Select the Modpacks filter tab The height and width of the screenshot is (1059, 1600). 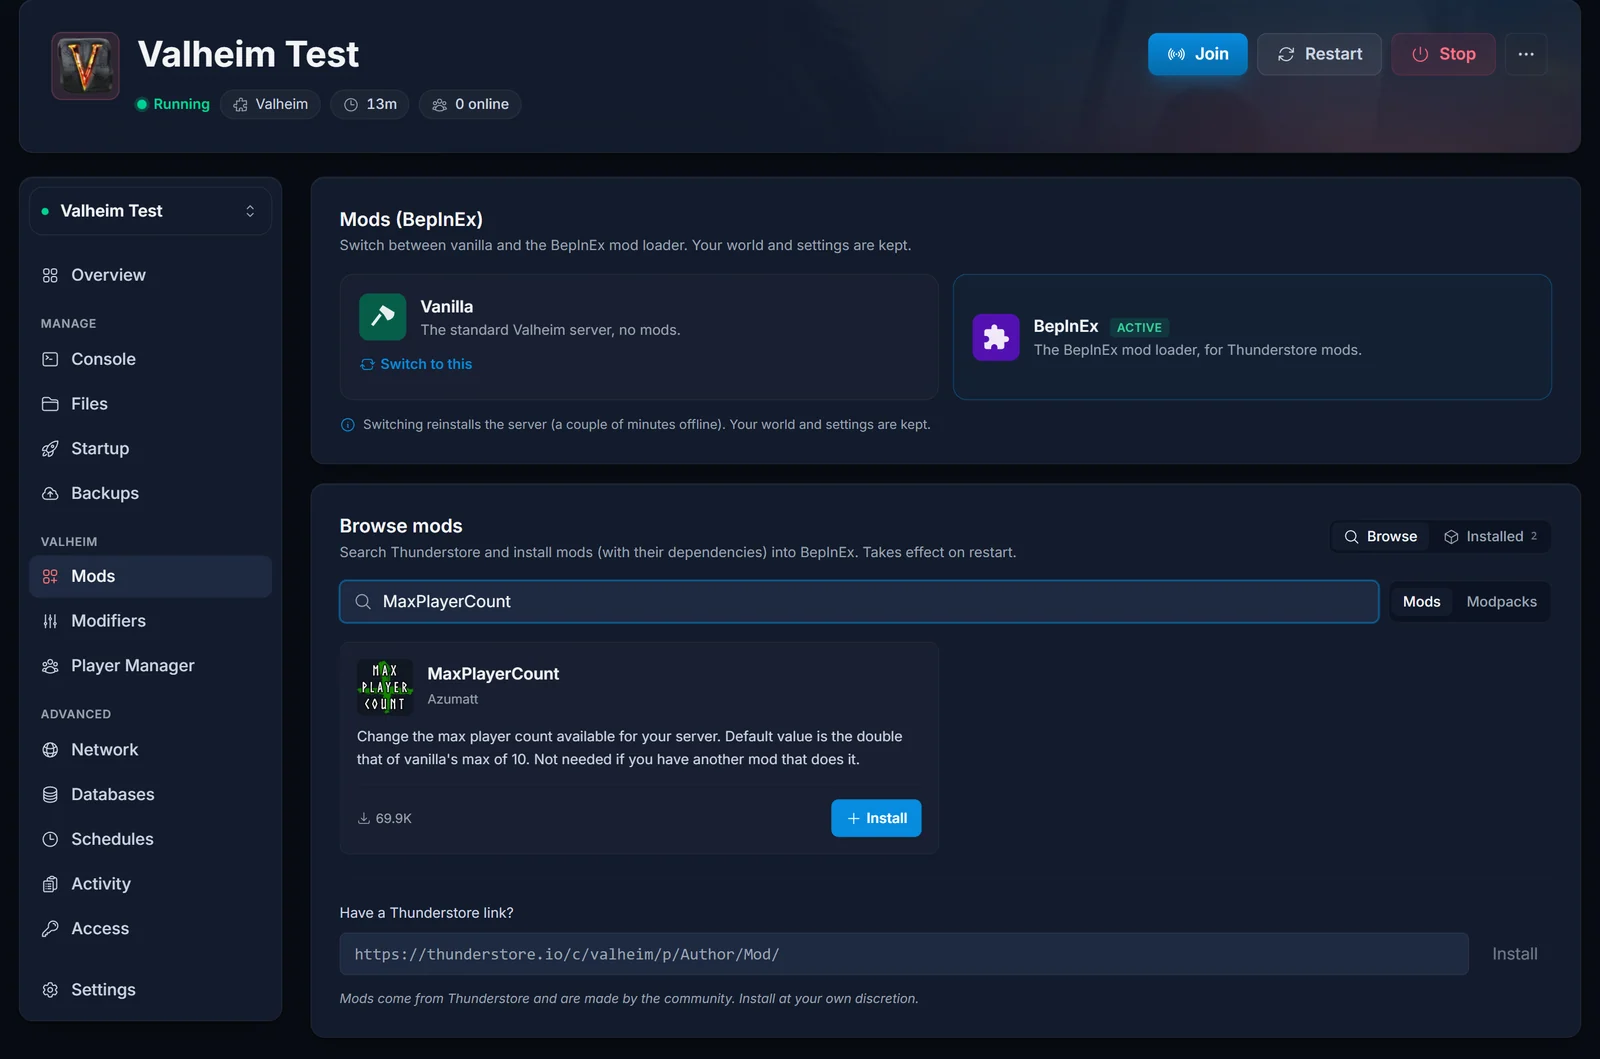[1501, 602]
